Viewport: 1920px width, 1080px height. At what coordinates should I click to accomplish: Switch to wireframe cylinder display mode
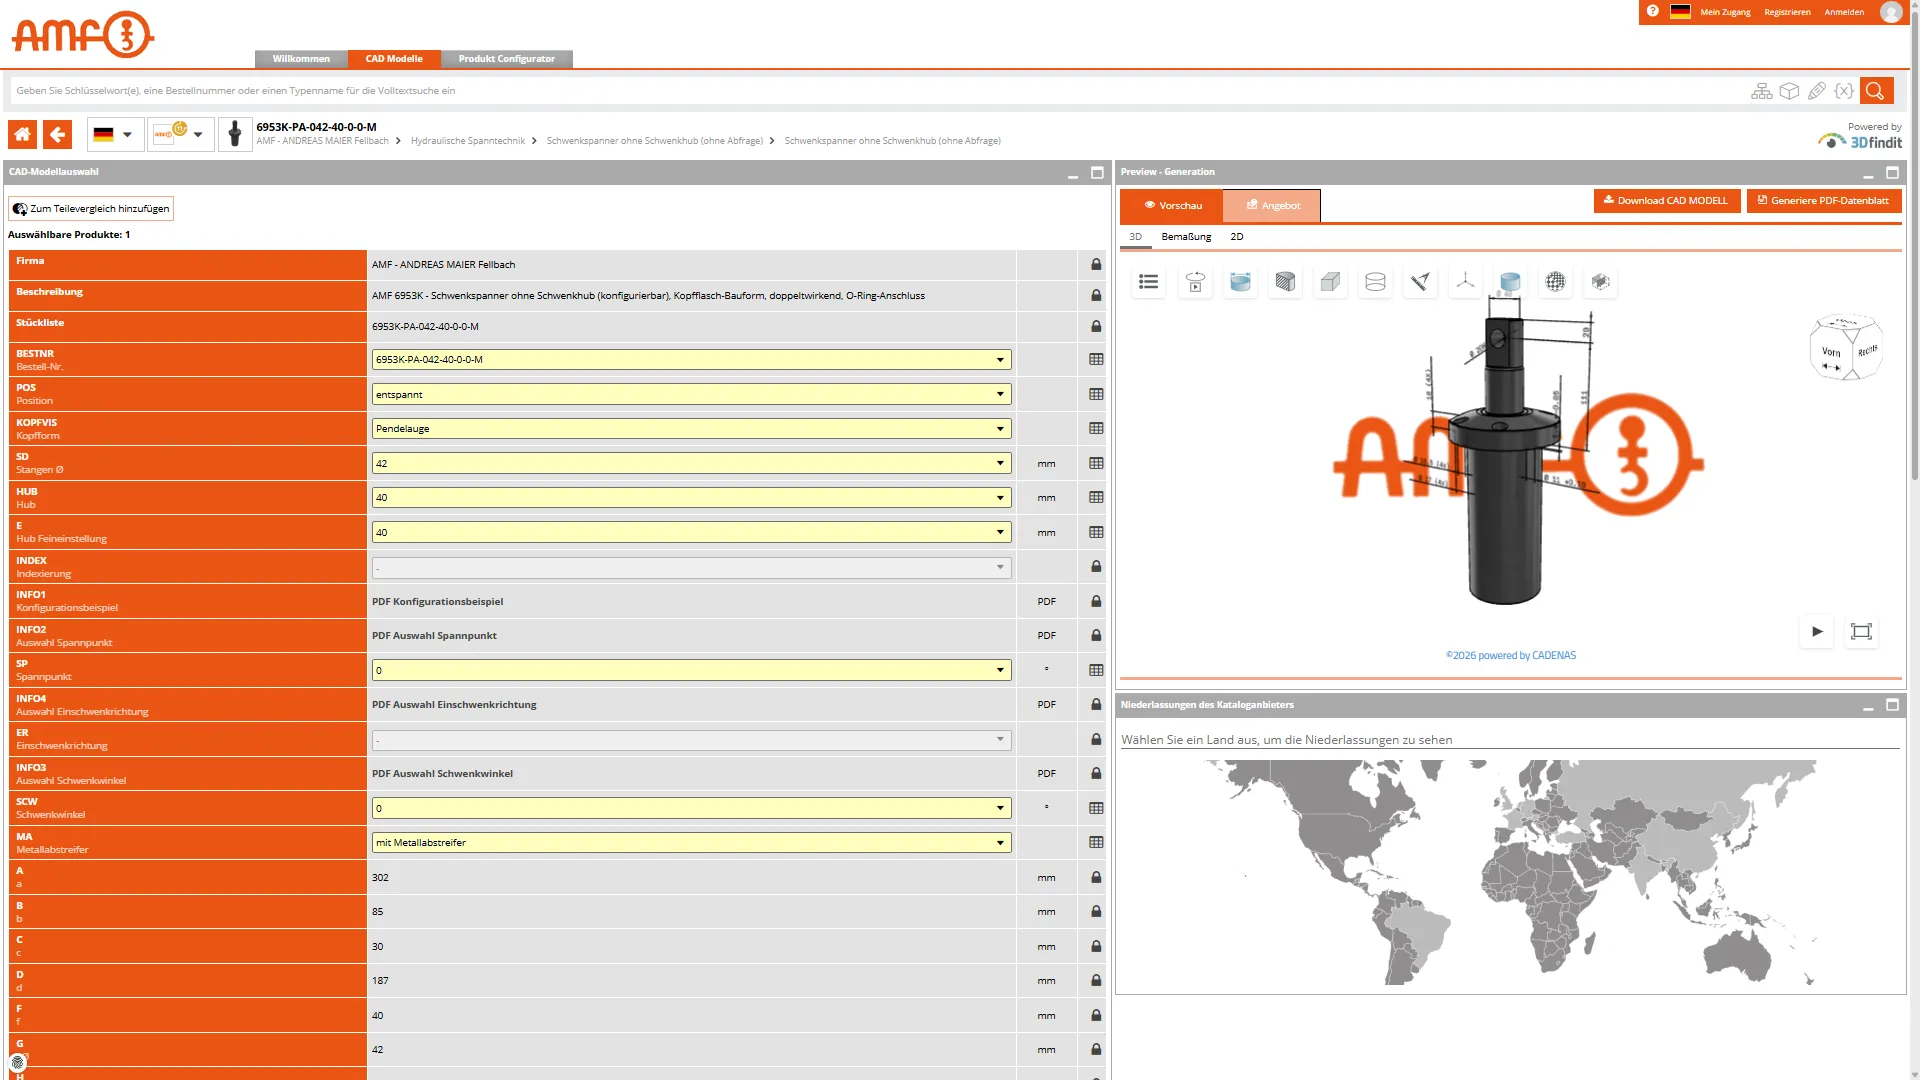(x=1375, y=282)
